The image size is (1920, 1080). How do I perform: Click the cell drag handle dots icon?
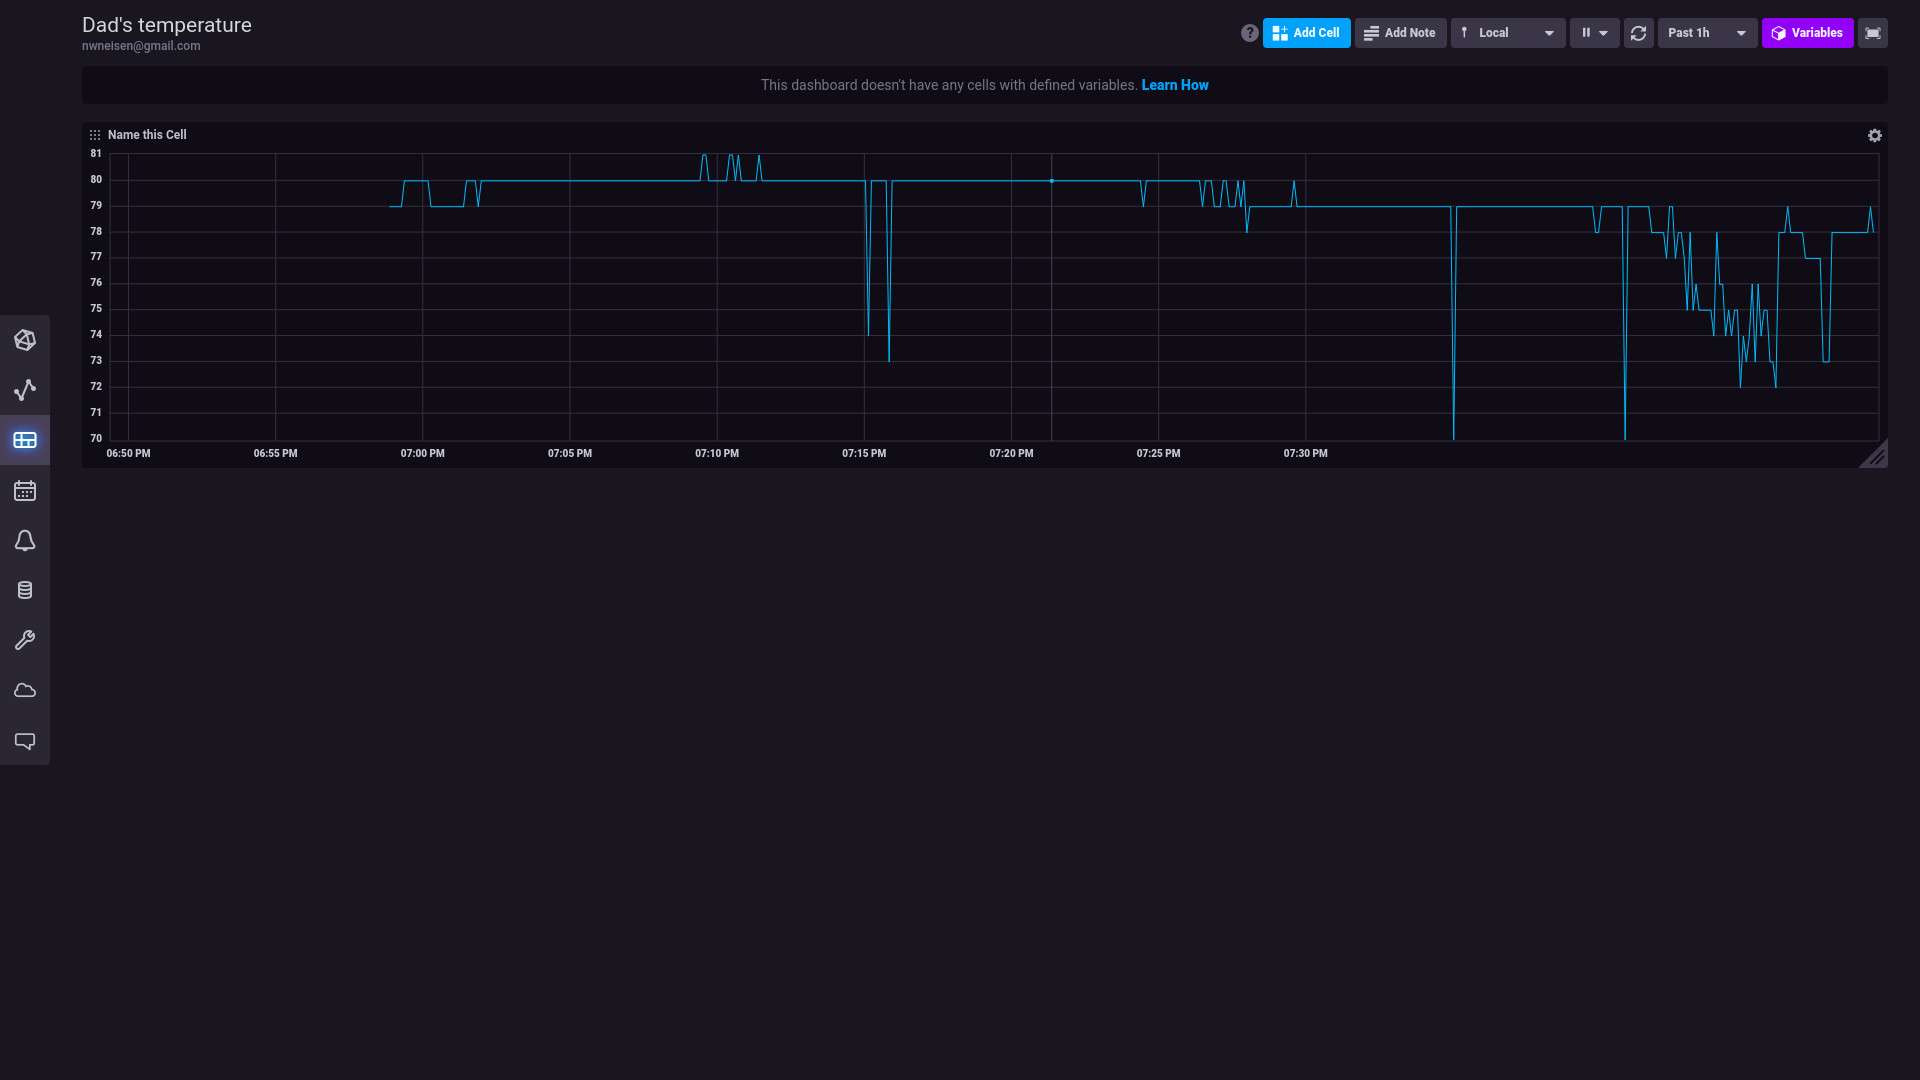pyautogui.click(x=95, y=135)
